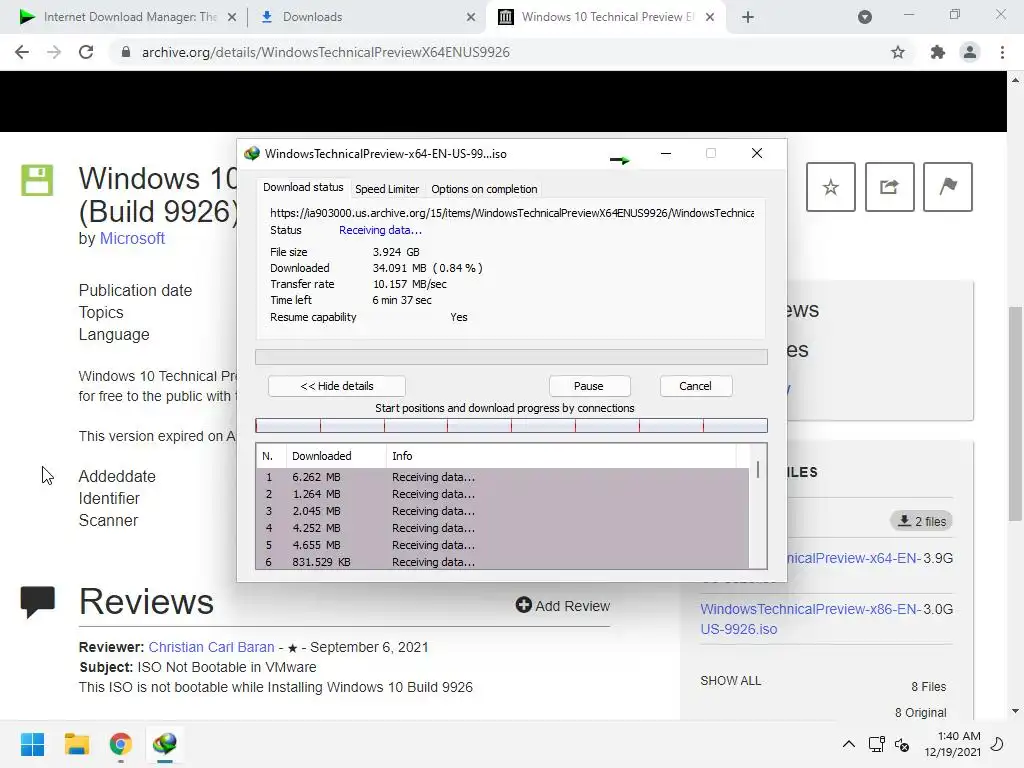Image resolution: width=1024 pixels, height=768 pixels.
Task: Open the Speed Limiter tab
Action: tap(387, 189)
